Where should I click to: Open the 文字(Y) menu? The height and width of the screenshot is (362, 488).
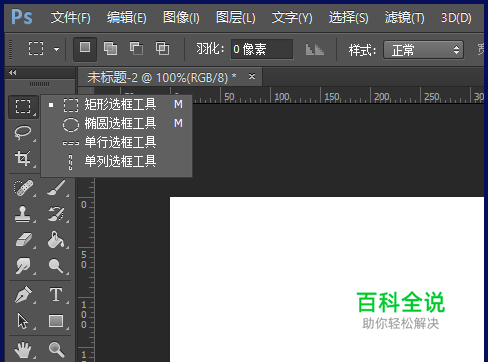[292, 17]
